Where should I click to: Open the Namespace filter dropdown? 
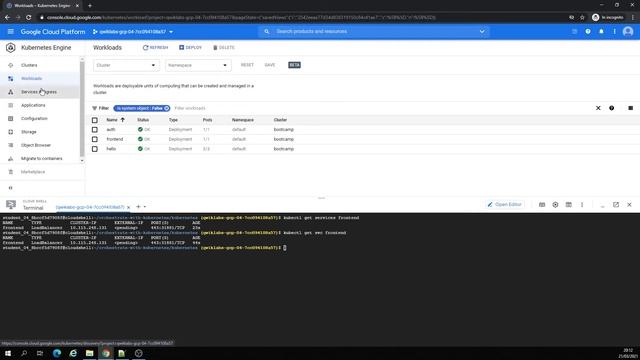coord(198,65)
